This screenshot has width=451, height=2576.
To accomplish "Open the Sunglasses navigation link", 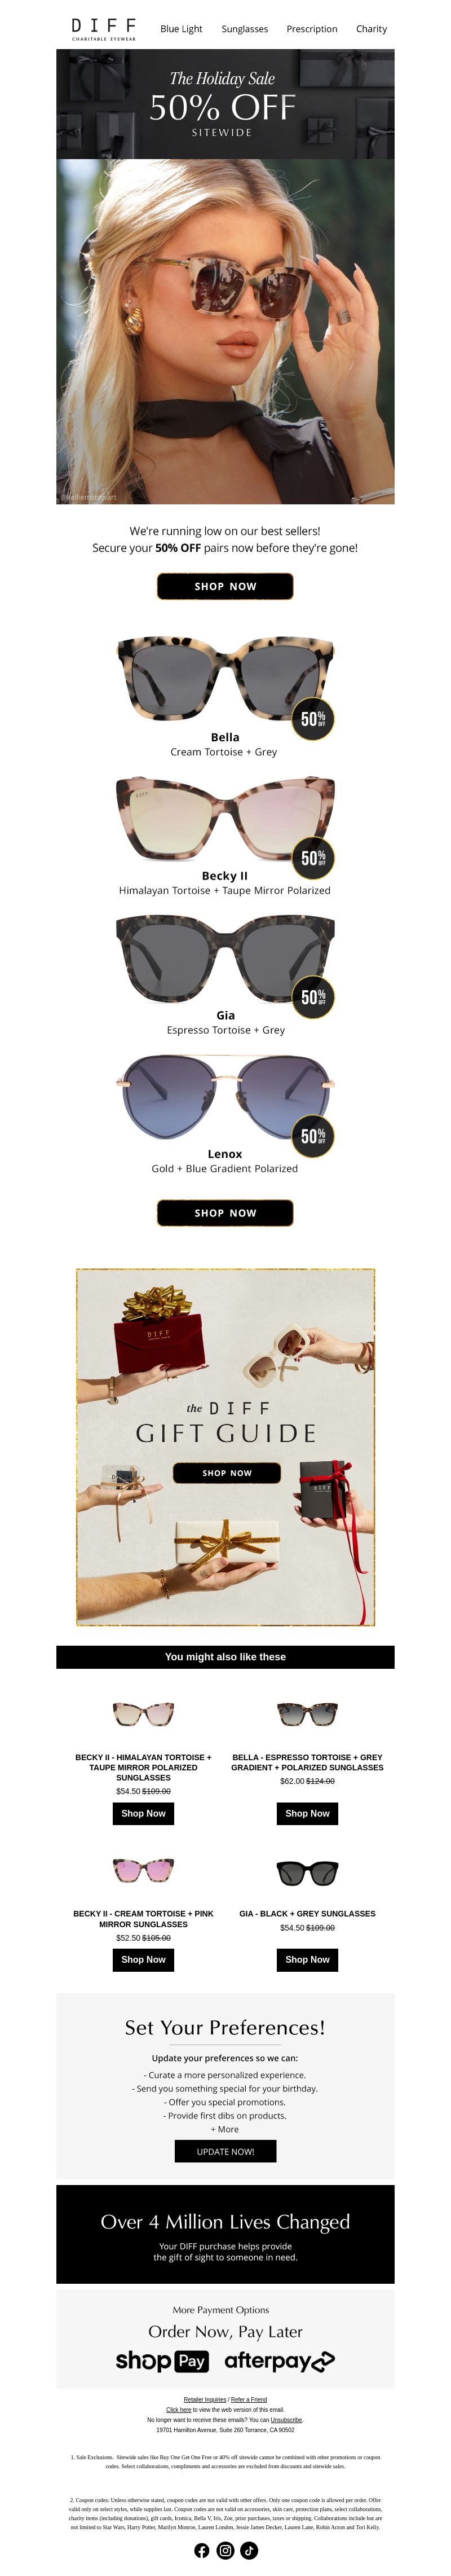I will coord(245,29).
